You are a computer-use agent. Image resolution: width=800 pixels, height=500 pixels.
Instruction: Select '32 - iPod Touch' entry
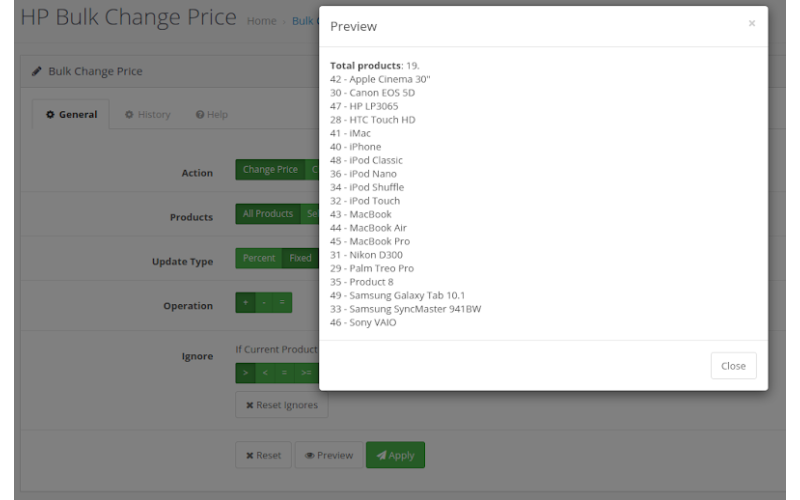[x=365, y=201]
